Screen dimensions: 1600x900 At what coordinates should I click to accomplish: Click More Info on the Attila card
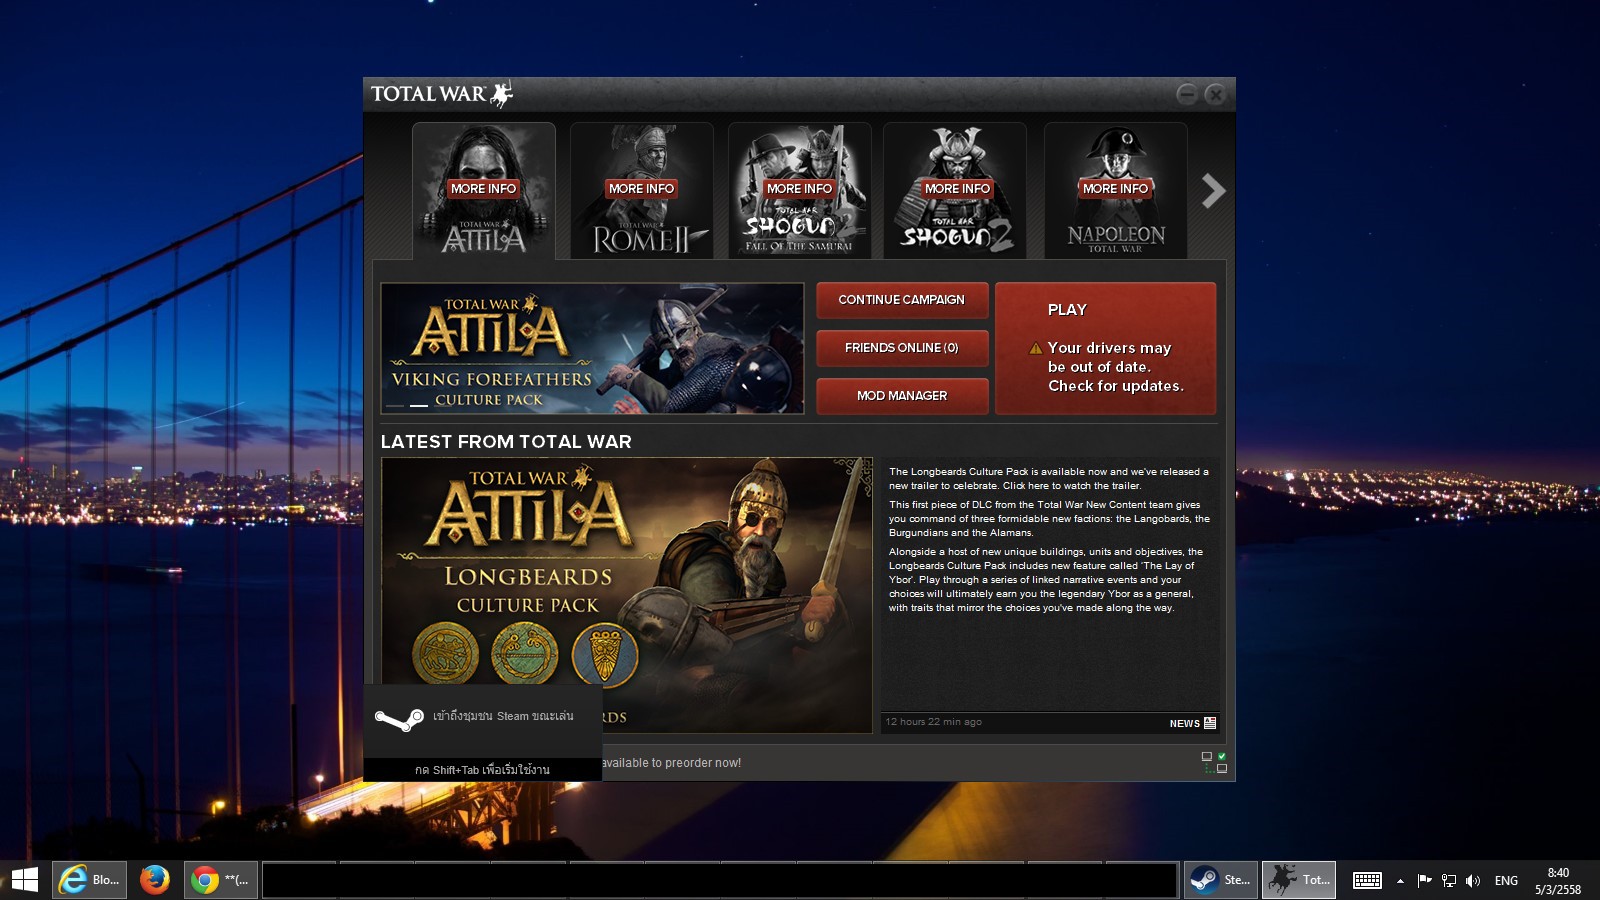coord(484,188)
